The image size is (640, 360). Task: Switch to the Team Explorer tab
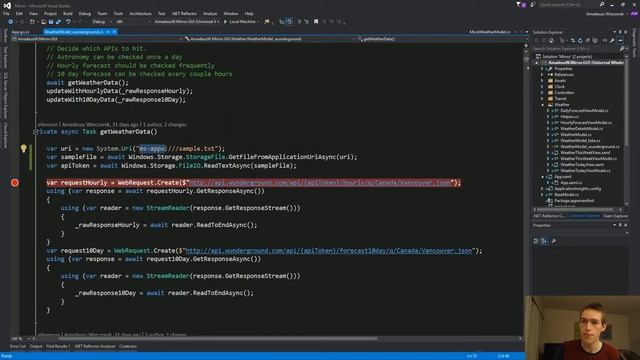click(x=615, y=216)
